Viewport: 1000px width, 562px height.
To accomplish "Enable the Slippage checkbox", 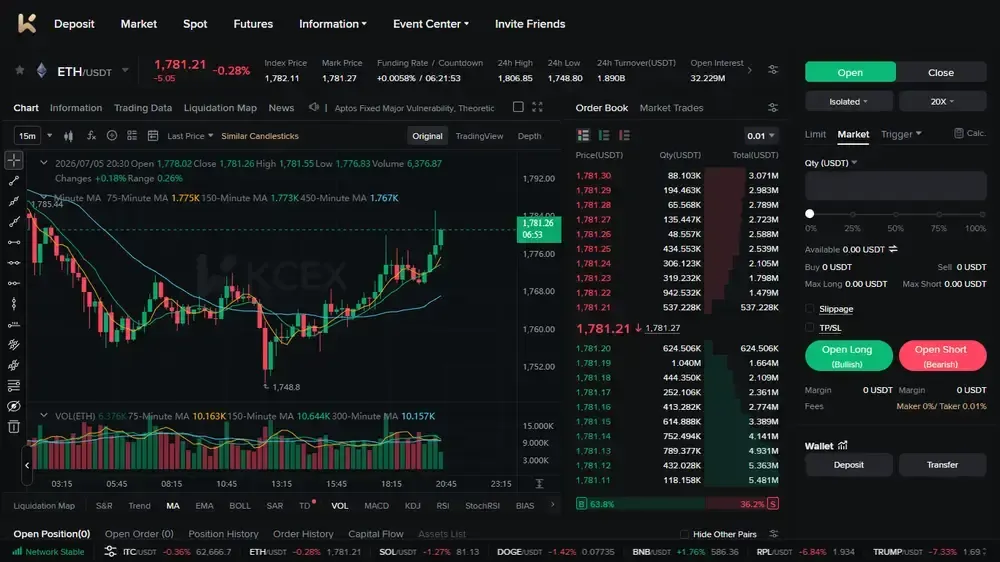I will (x=810, y=309).
